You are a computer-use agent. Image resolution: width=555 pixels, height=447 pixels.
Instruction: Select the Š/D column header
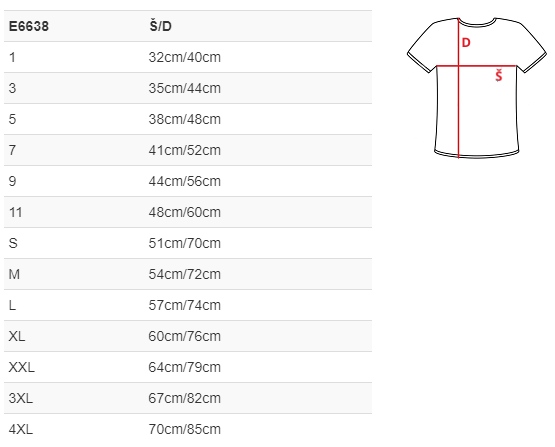point(160,26)
